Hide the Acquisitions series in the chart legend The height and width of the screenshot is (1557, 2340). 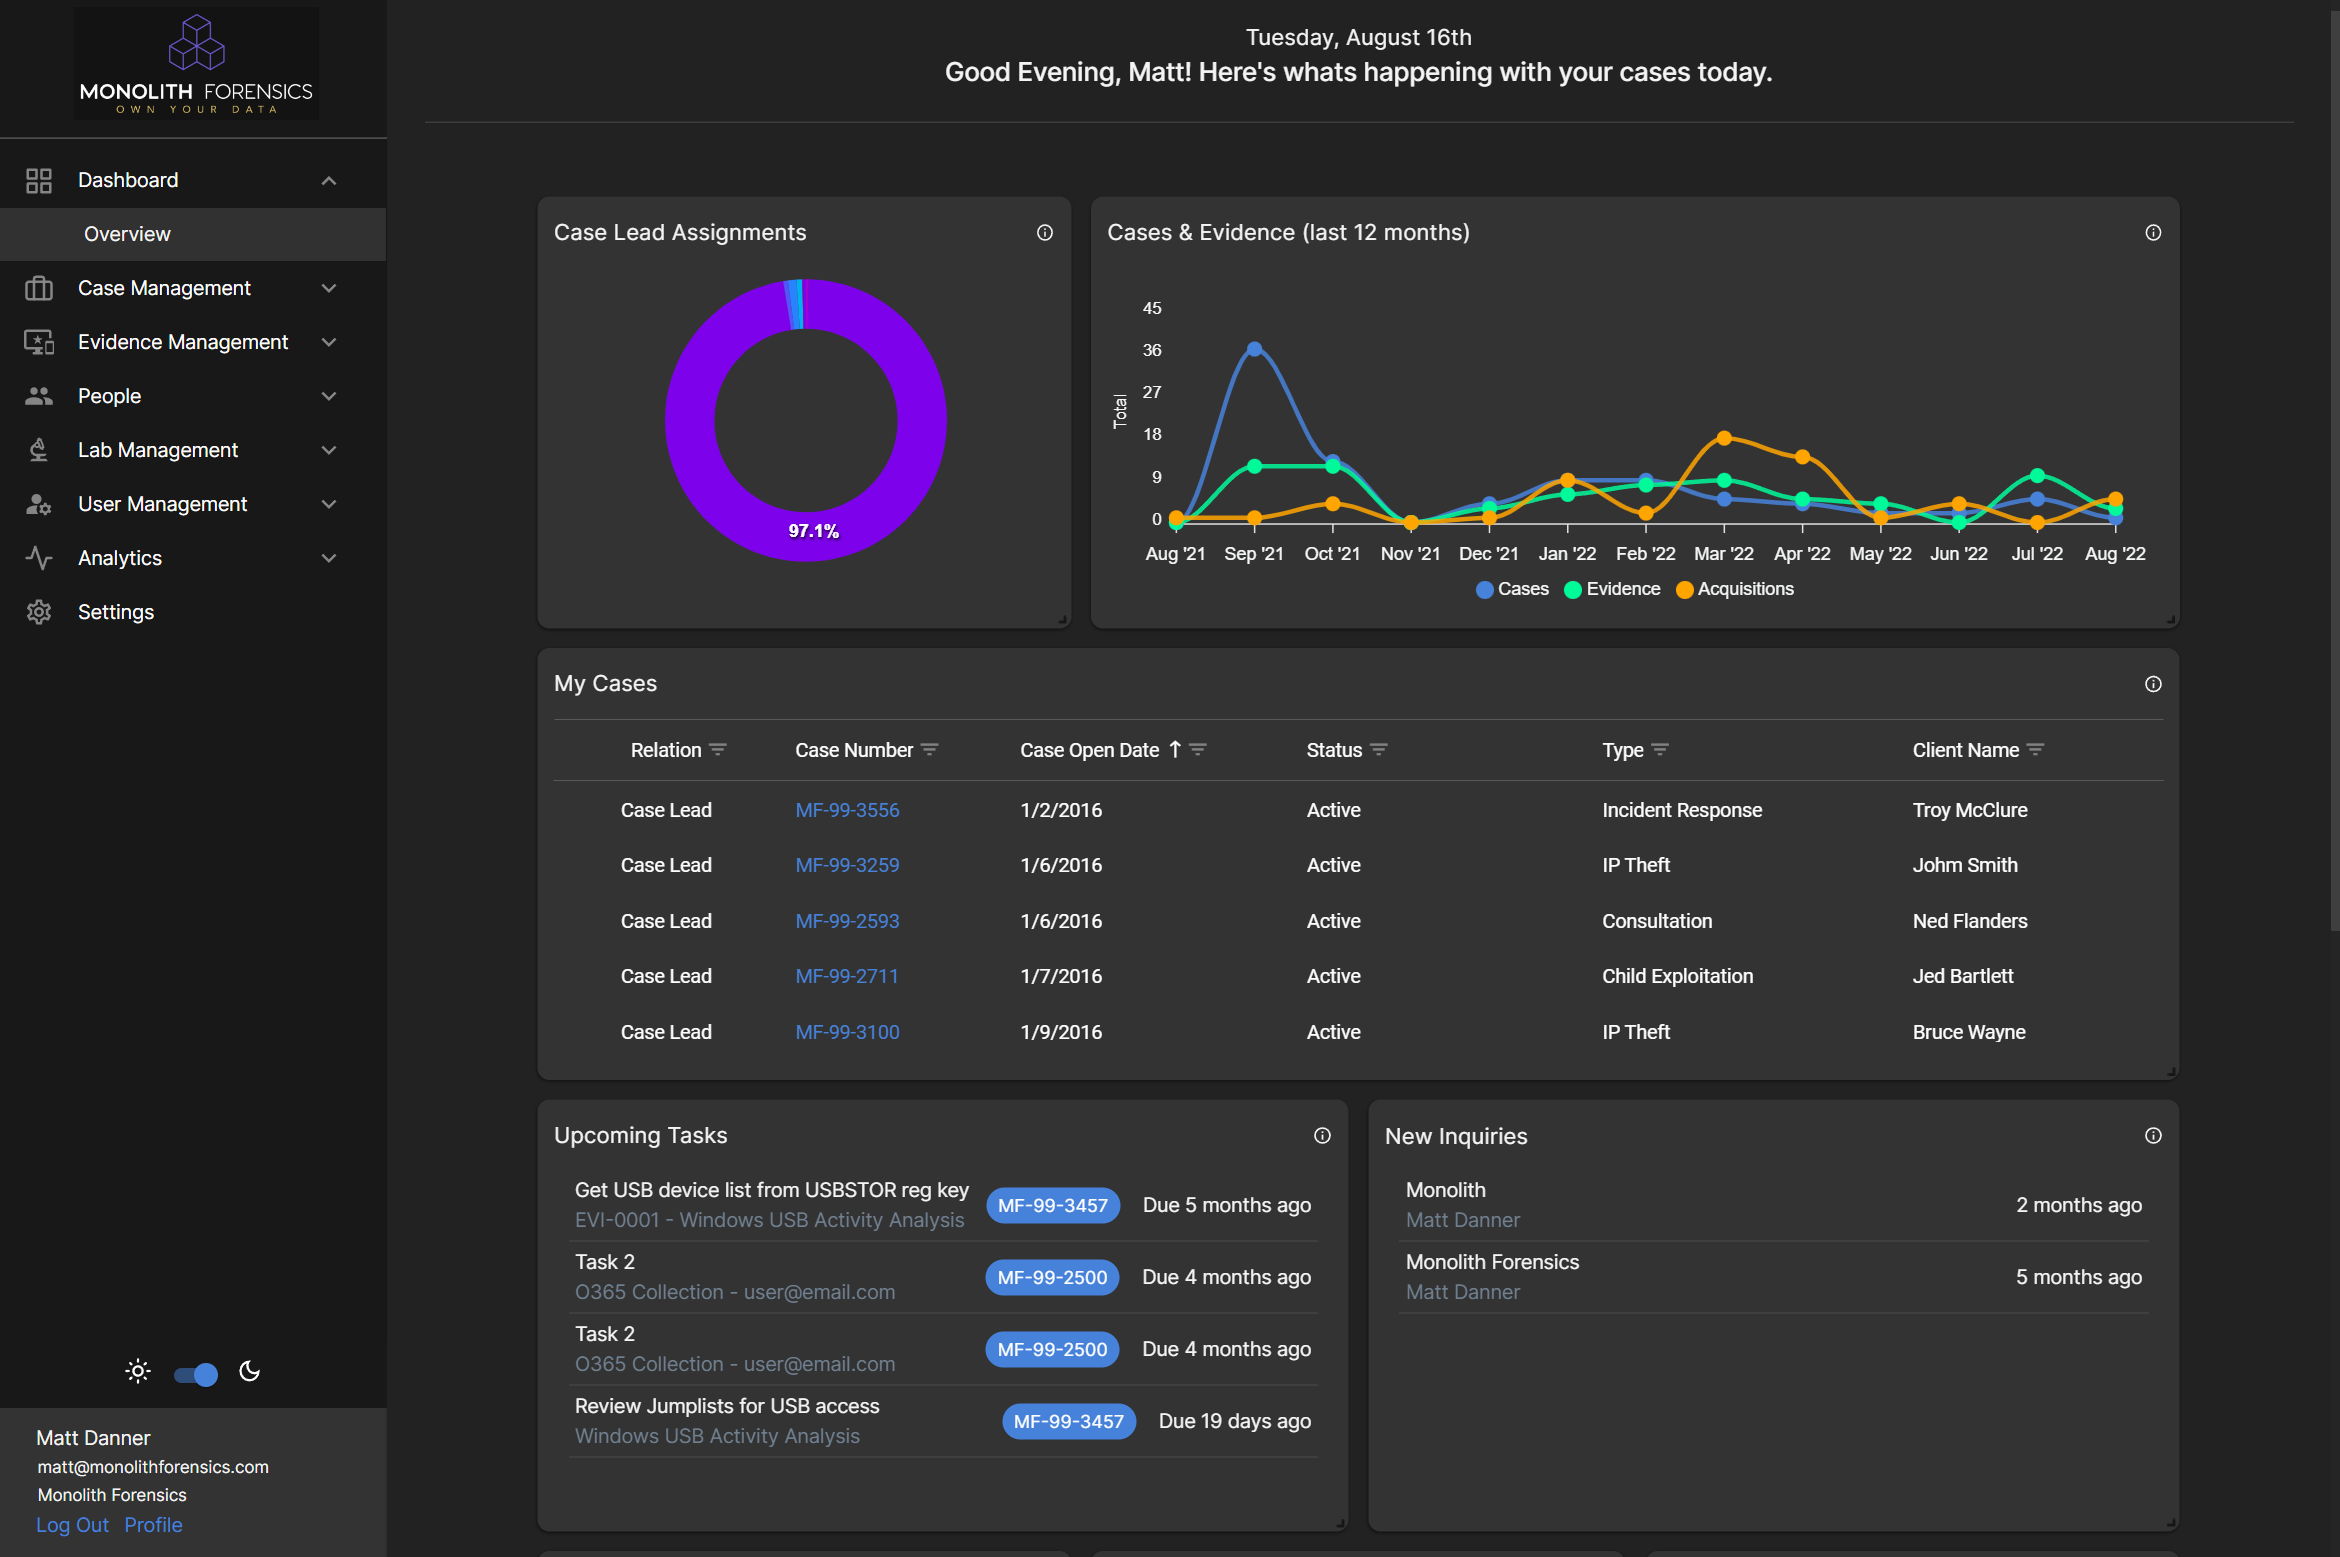(1735, 589)
